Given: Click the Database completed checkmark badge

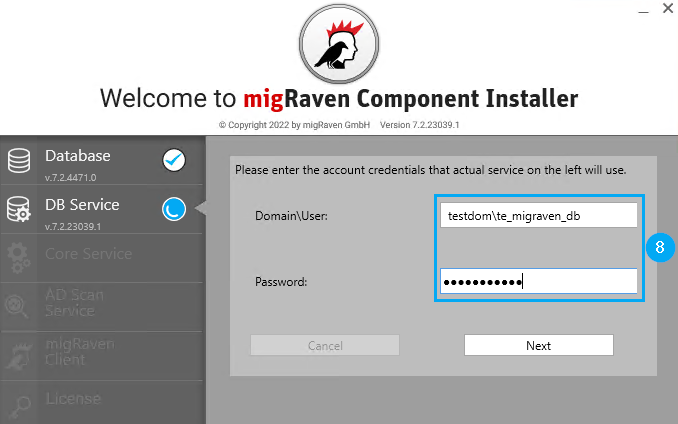Looking at the screenshot, I should pyautogui.click(x=174, y=160).
